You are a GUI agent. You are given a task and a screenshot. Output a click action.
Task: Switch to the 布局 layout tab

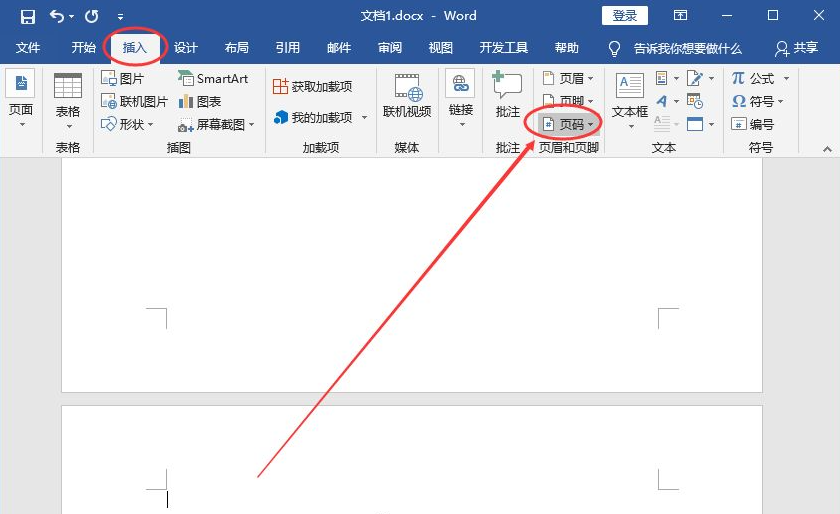[x=237, y=48]
